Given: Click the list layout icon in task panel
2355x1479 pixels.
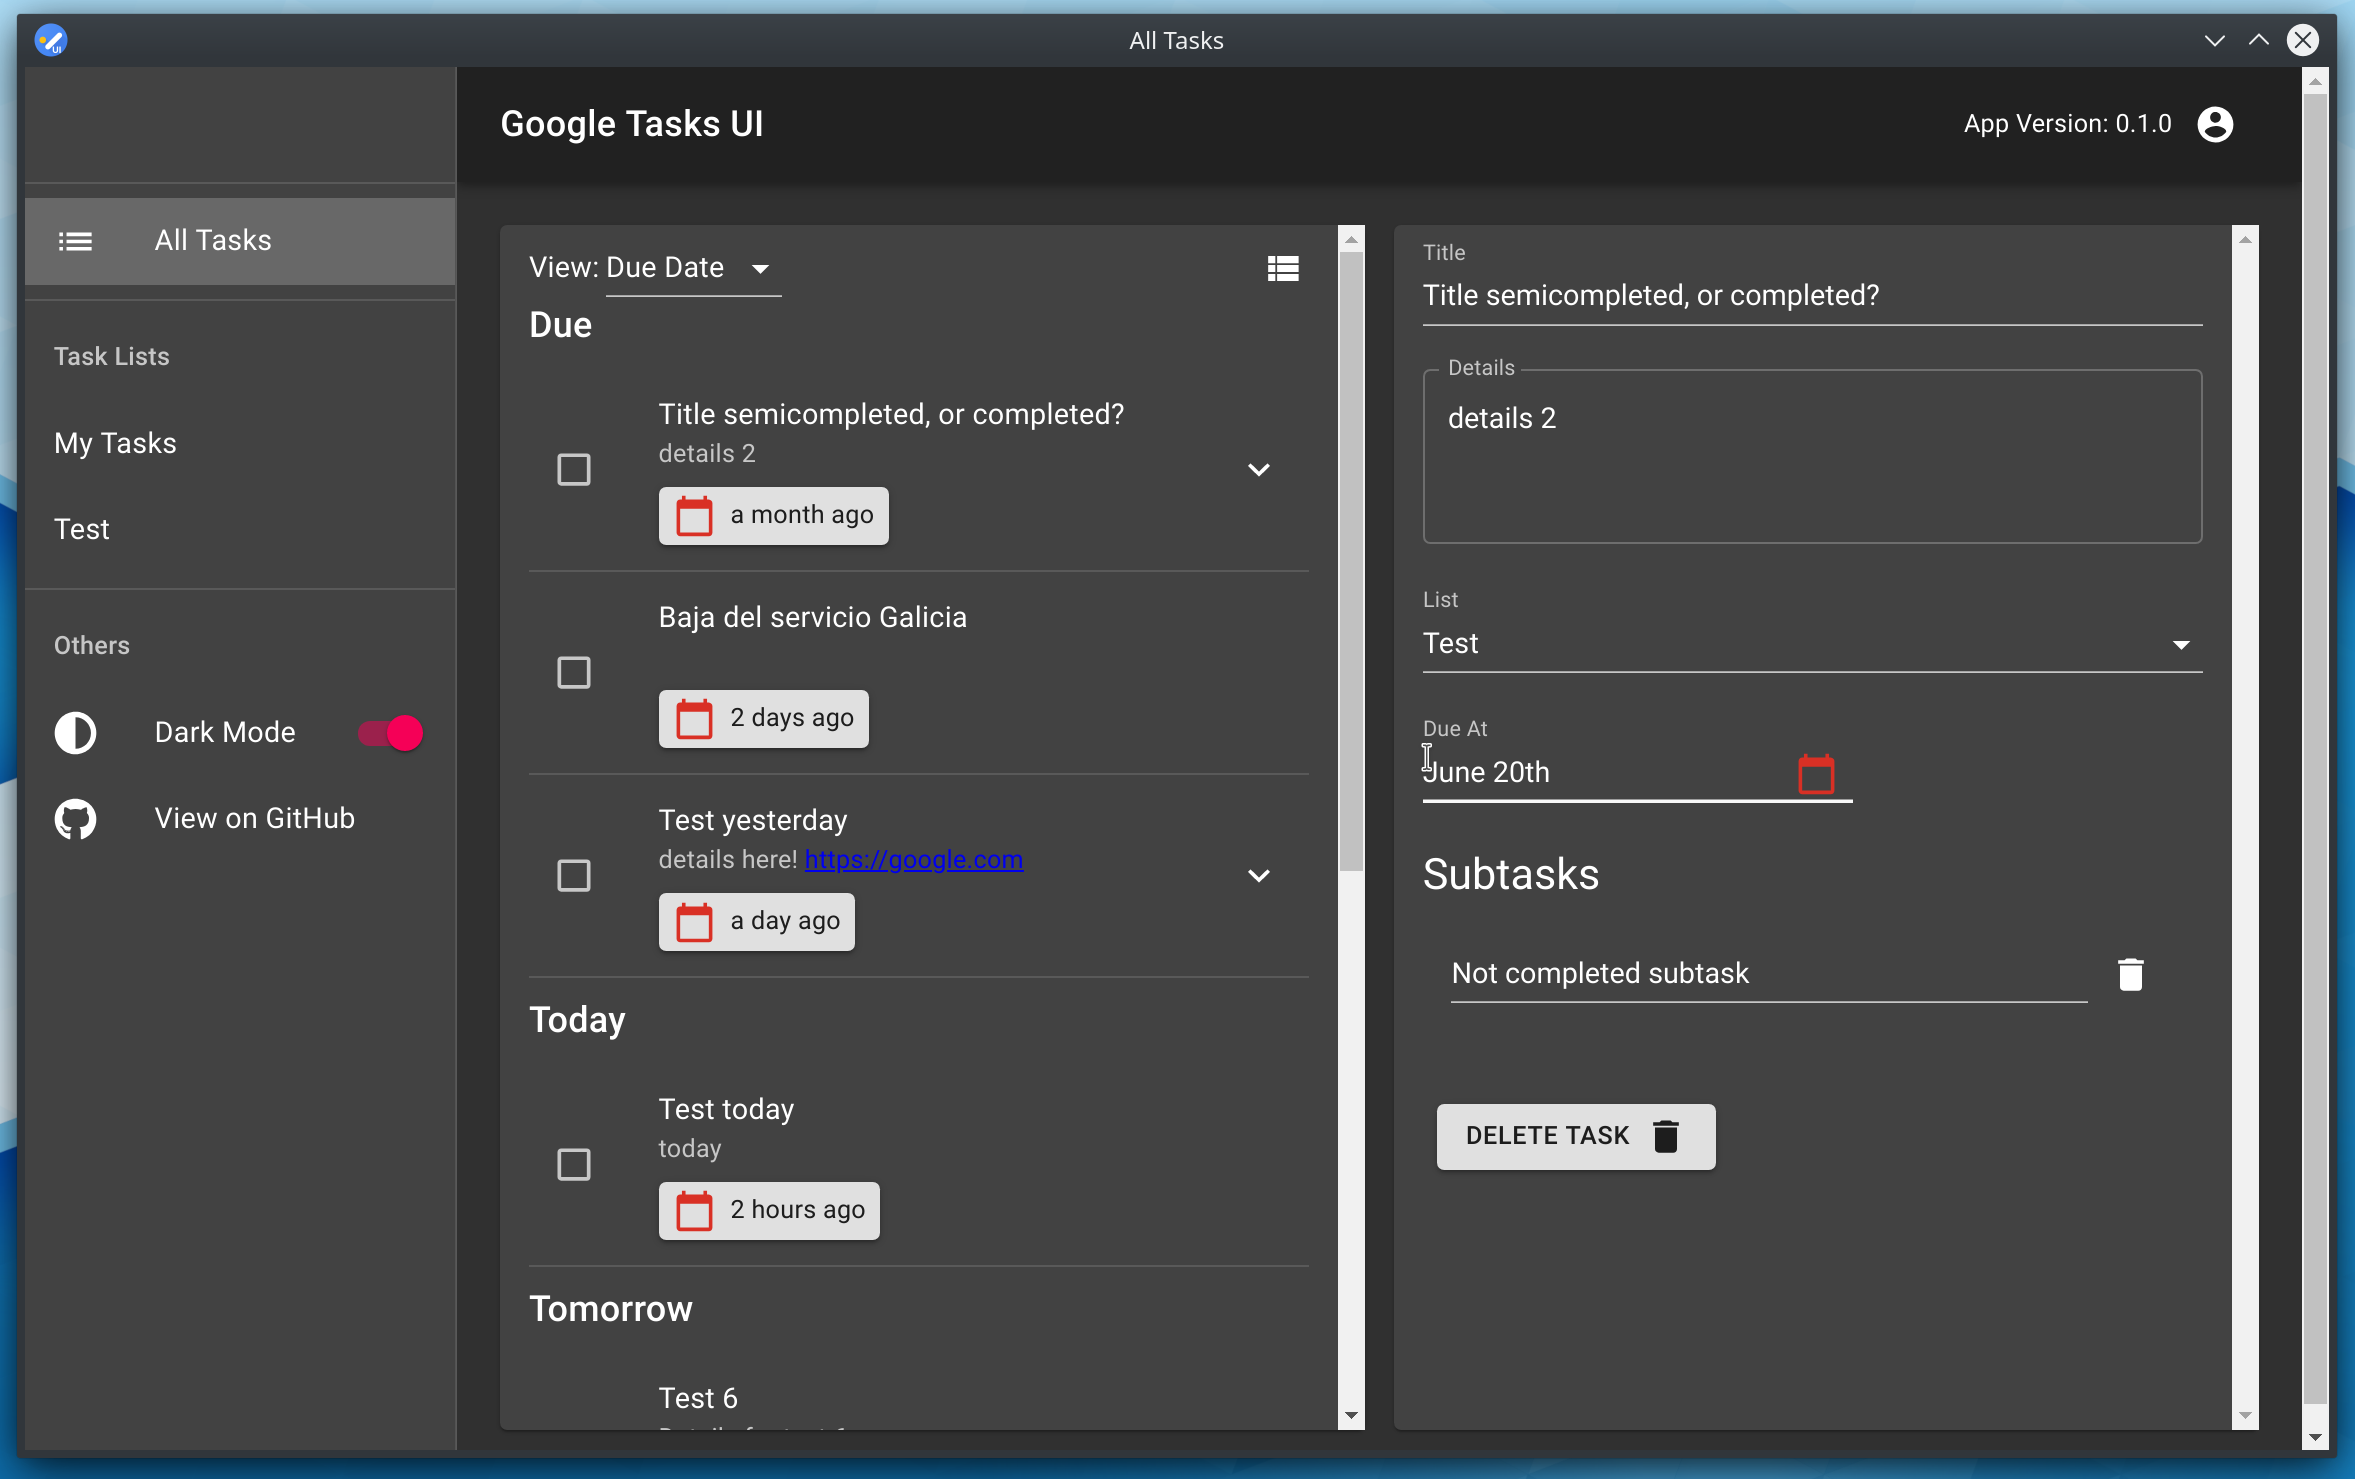Looking at the screenshot, I should [x=1283, y=268].
